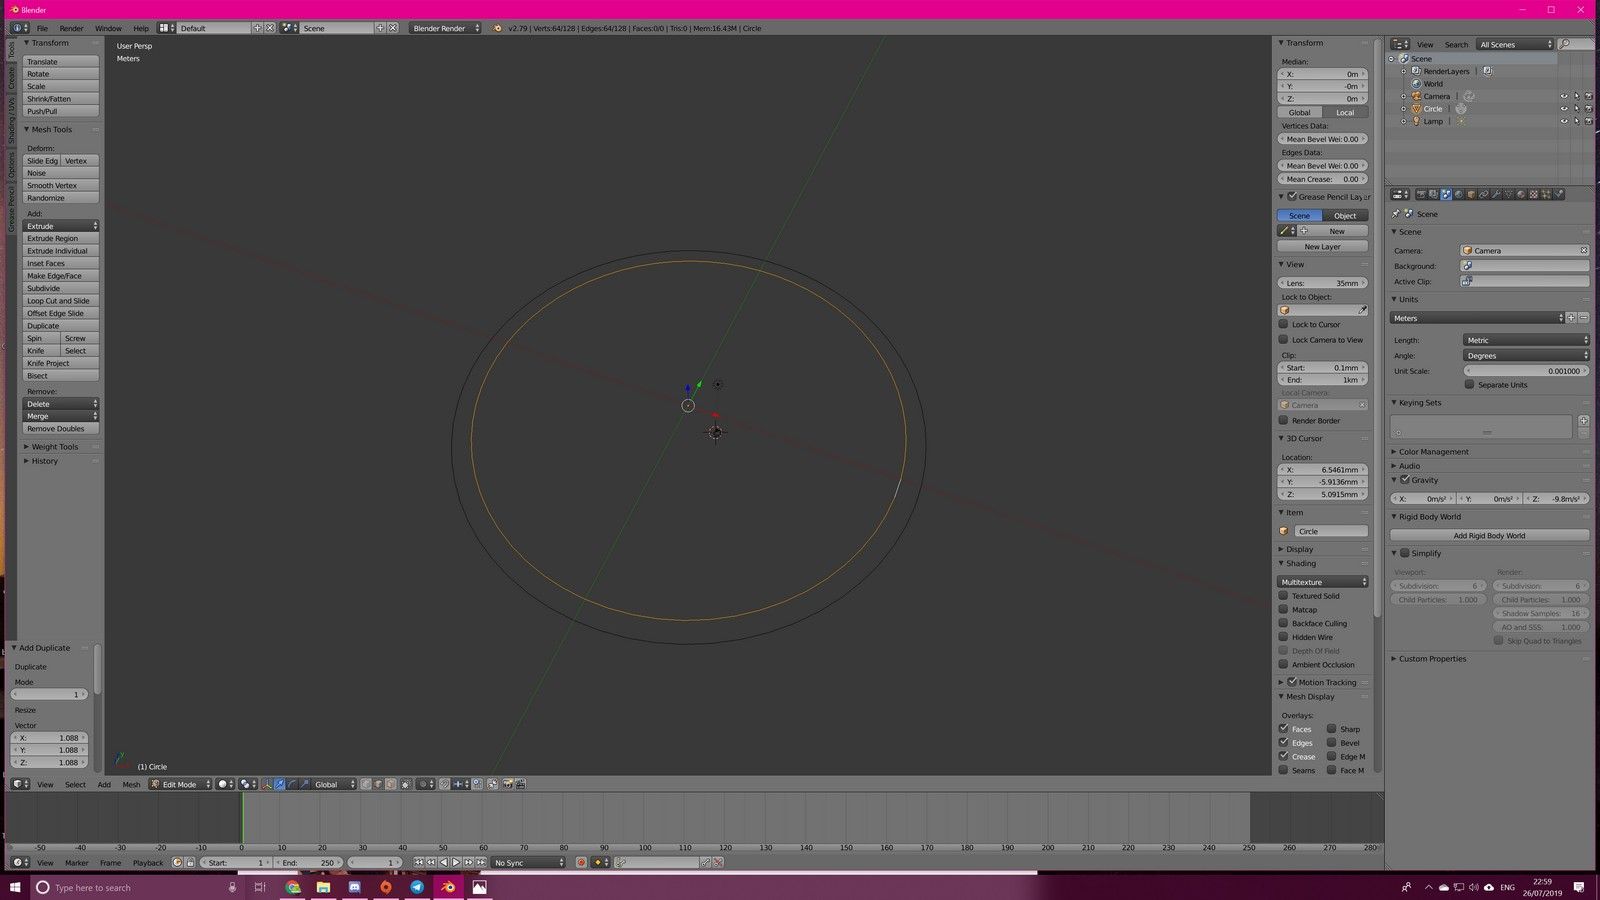Adjust Unit Scale value slider
Screen dimensions: 1600x900
(1526, 370)
